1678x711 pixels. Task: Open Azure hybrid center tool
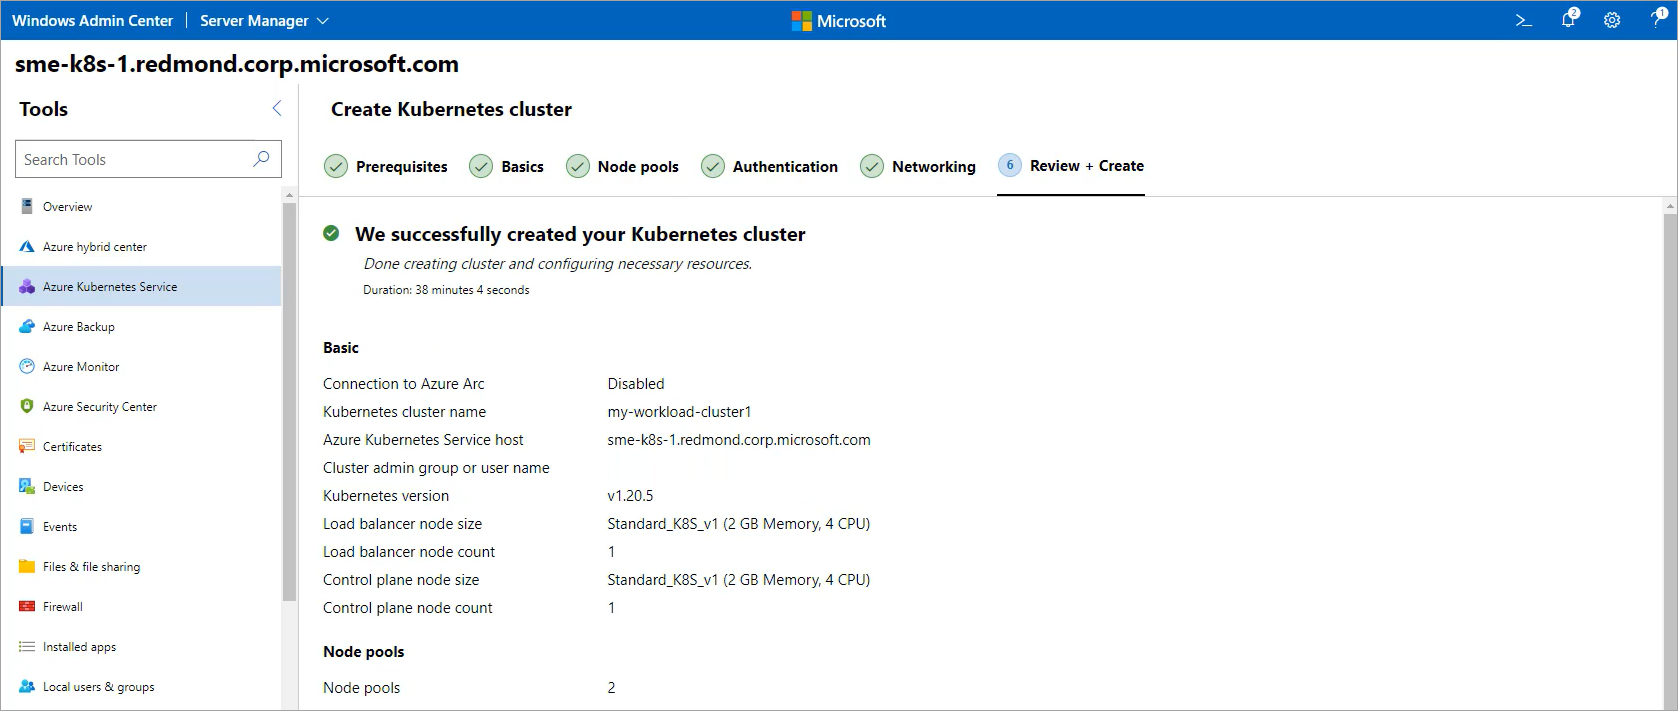point(142,246)
